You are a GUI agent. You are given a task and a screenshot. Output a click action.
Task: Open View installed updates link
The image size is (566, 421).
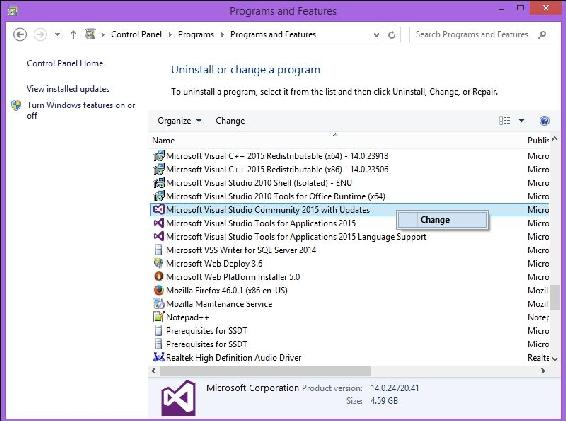point(68,89)
